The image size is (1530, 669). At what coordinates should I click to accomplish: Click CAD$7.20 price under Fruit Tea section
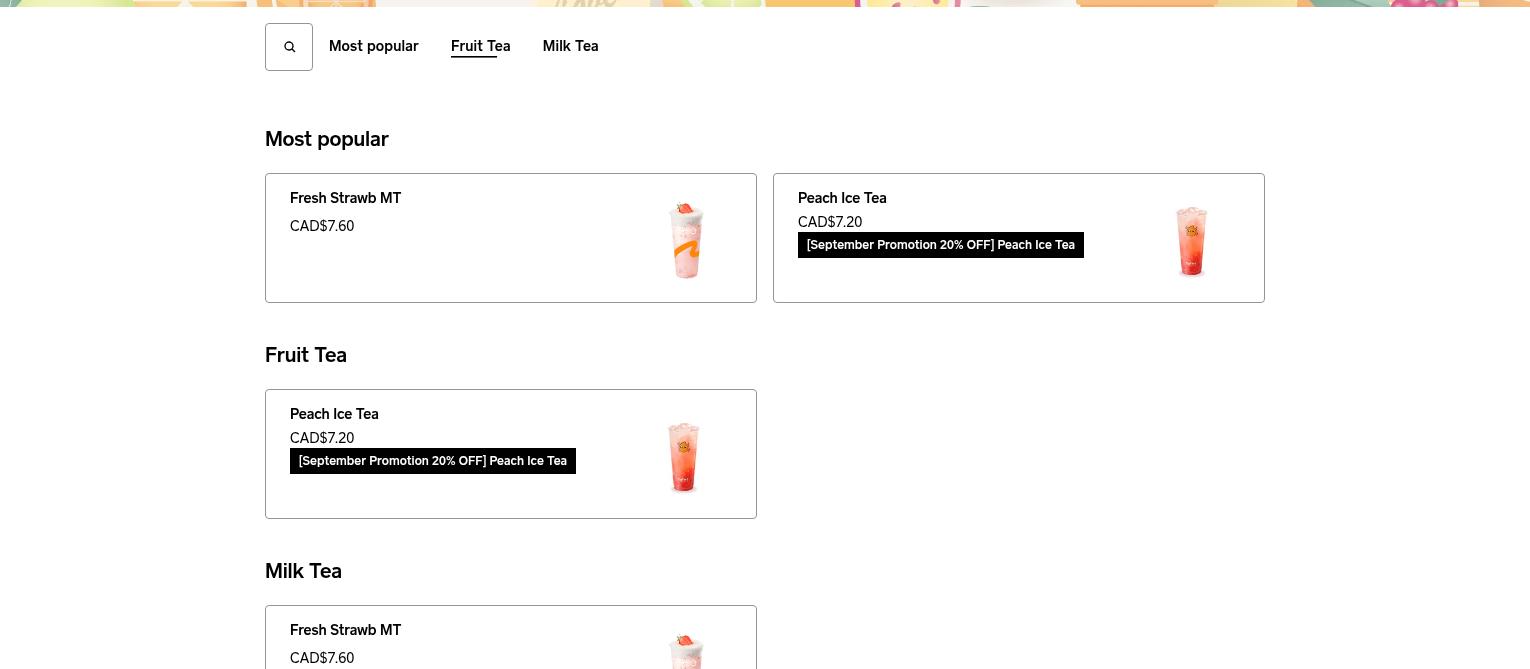click(322, 438)
